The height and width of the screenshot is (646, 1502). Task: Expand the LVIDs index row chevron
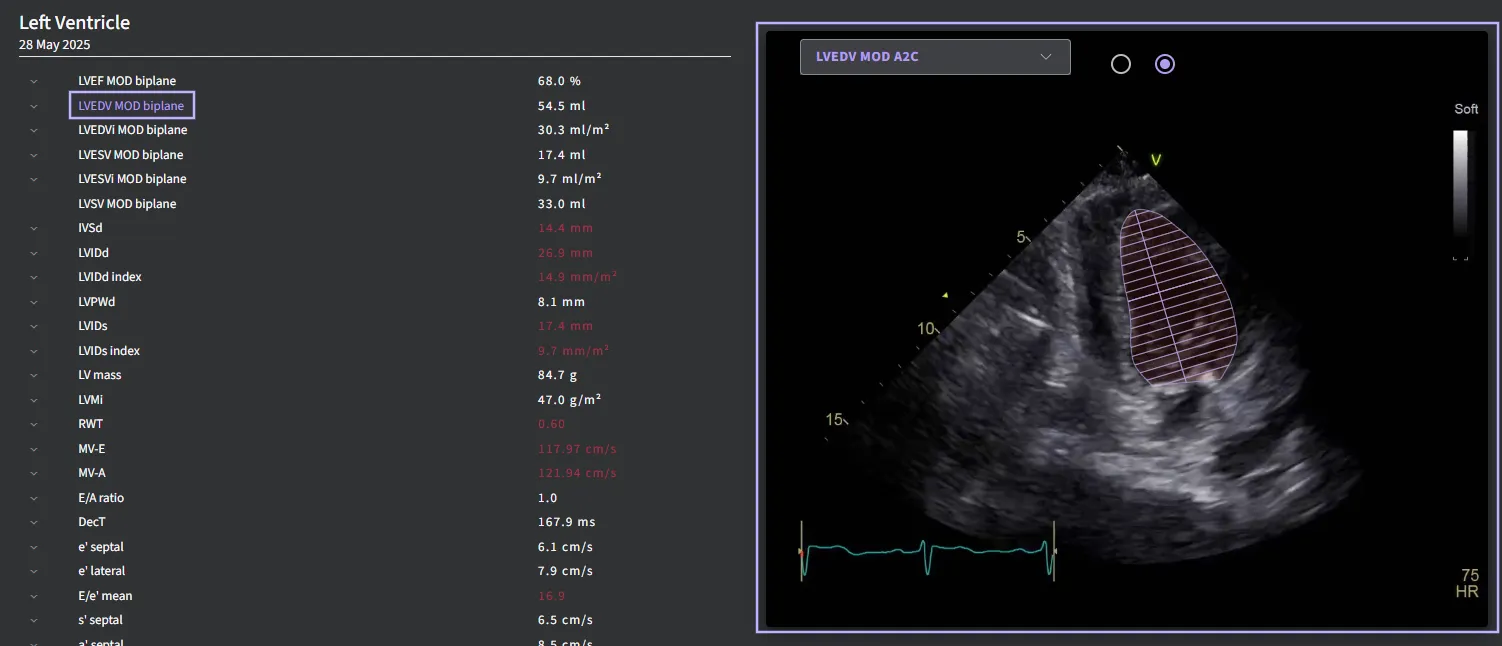coord(34,351)
